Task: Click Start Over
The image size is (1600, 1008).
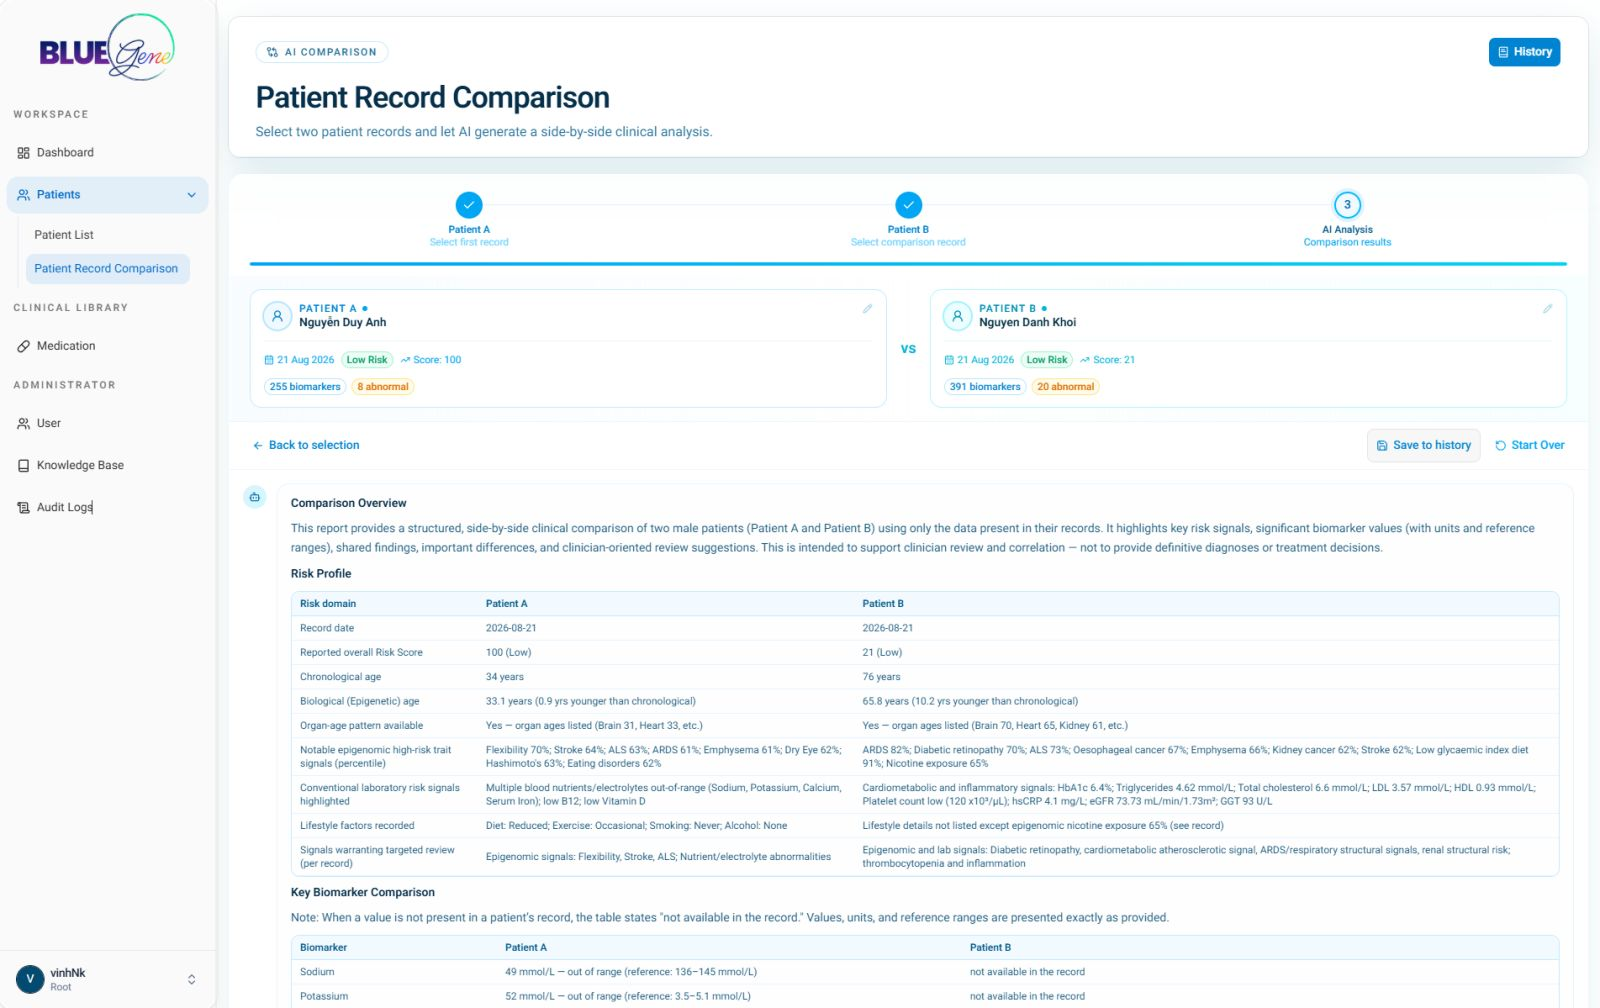Action: click(1530, 446)
